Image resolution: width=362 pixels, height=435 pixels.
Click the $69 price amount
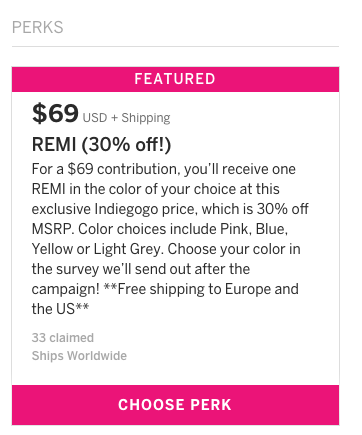tap(55, 113)
